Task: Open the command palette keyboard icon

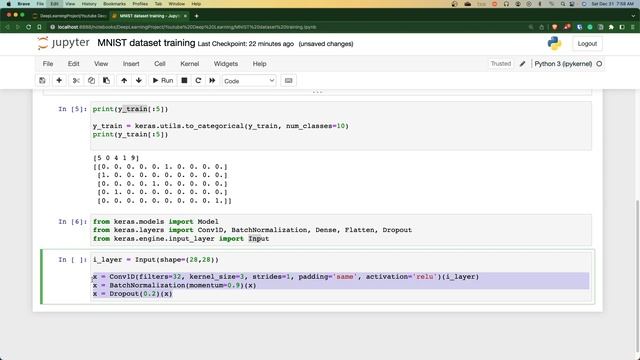Action: tap(289, 80)
